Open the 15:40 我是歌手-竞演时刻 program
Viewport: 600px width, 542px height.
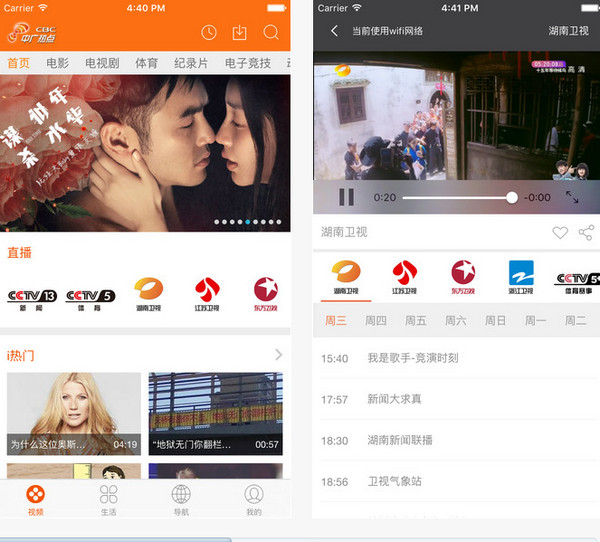457,358
